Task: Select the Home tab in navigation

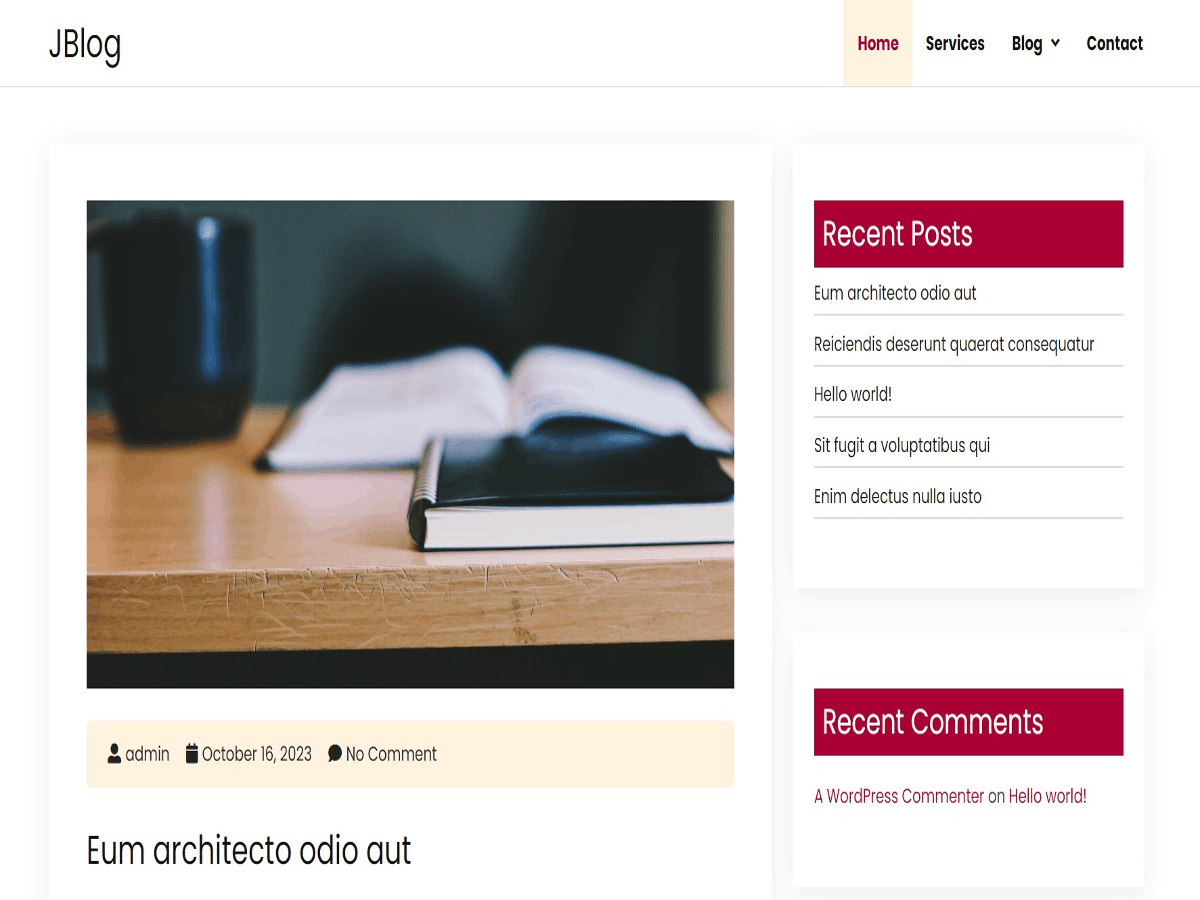Action: tap(877, 43)
